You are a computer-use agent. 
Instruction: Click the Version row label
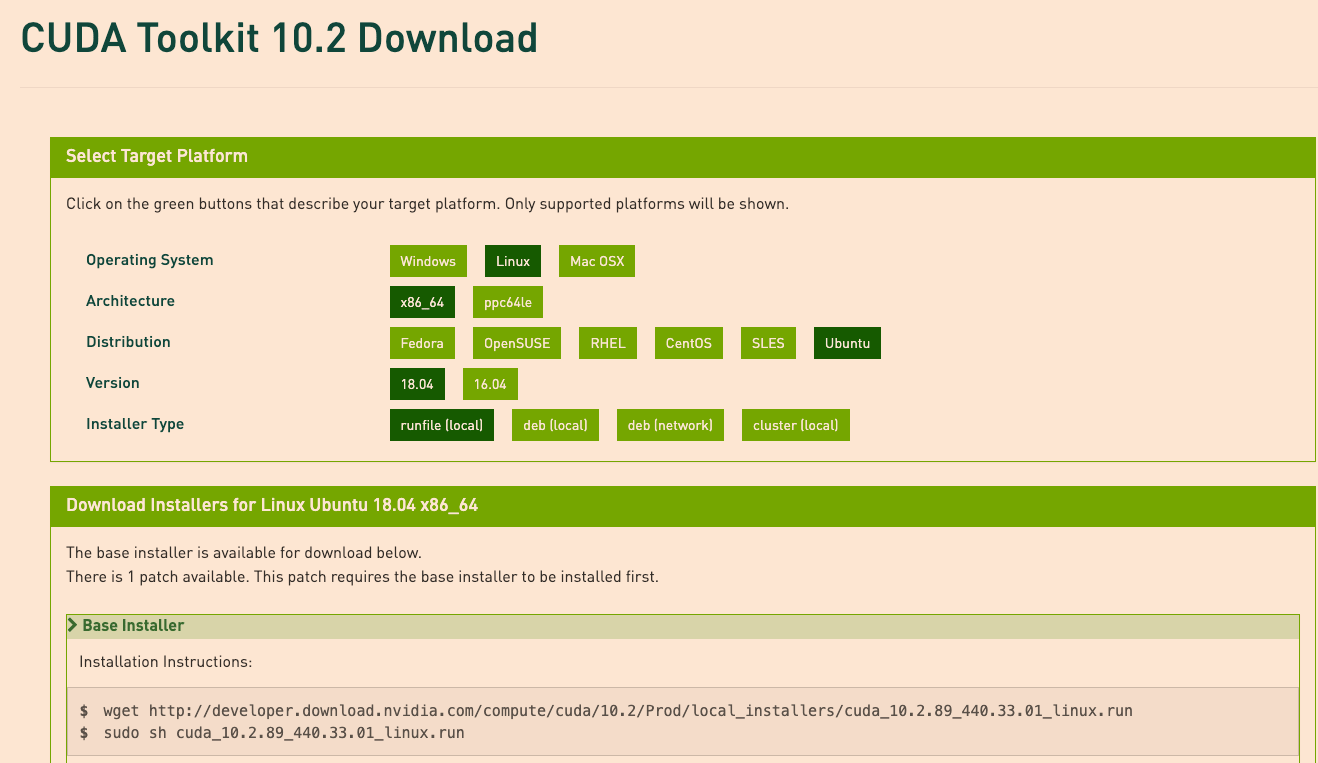tap(113, 383)
